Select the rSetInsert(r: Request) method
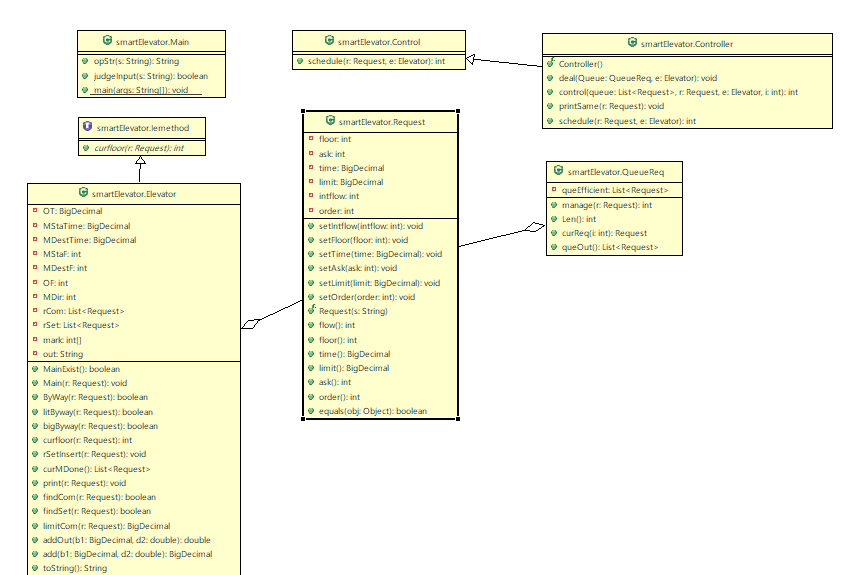This screenshot has height=575, width=853. tap(95, 454)
